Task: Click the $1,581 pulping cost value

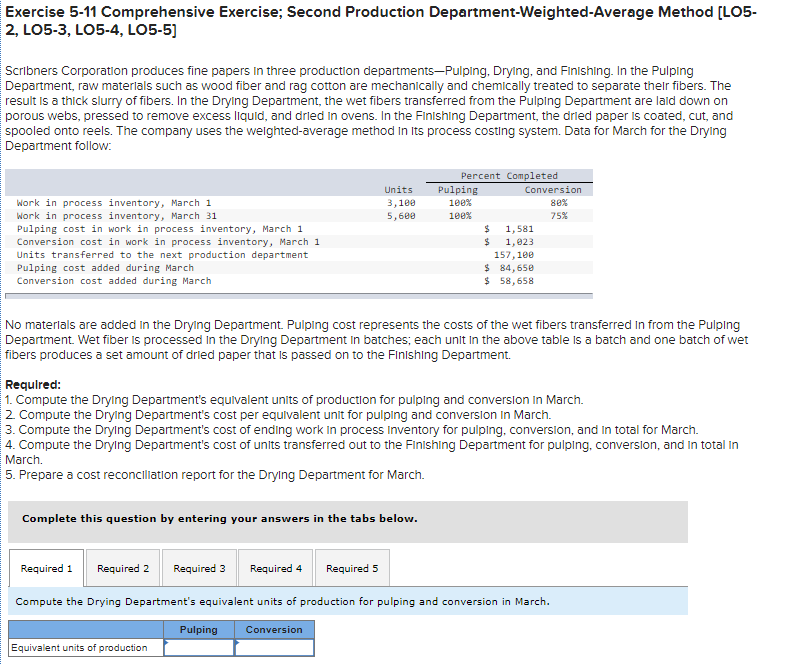Action: point(509,229)
